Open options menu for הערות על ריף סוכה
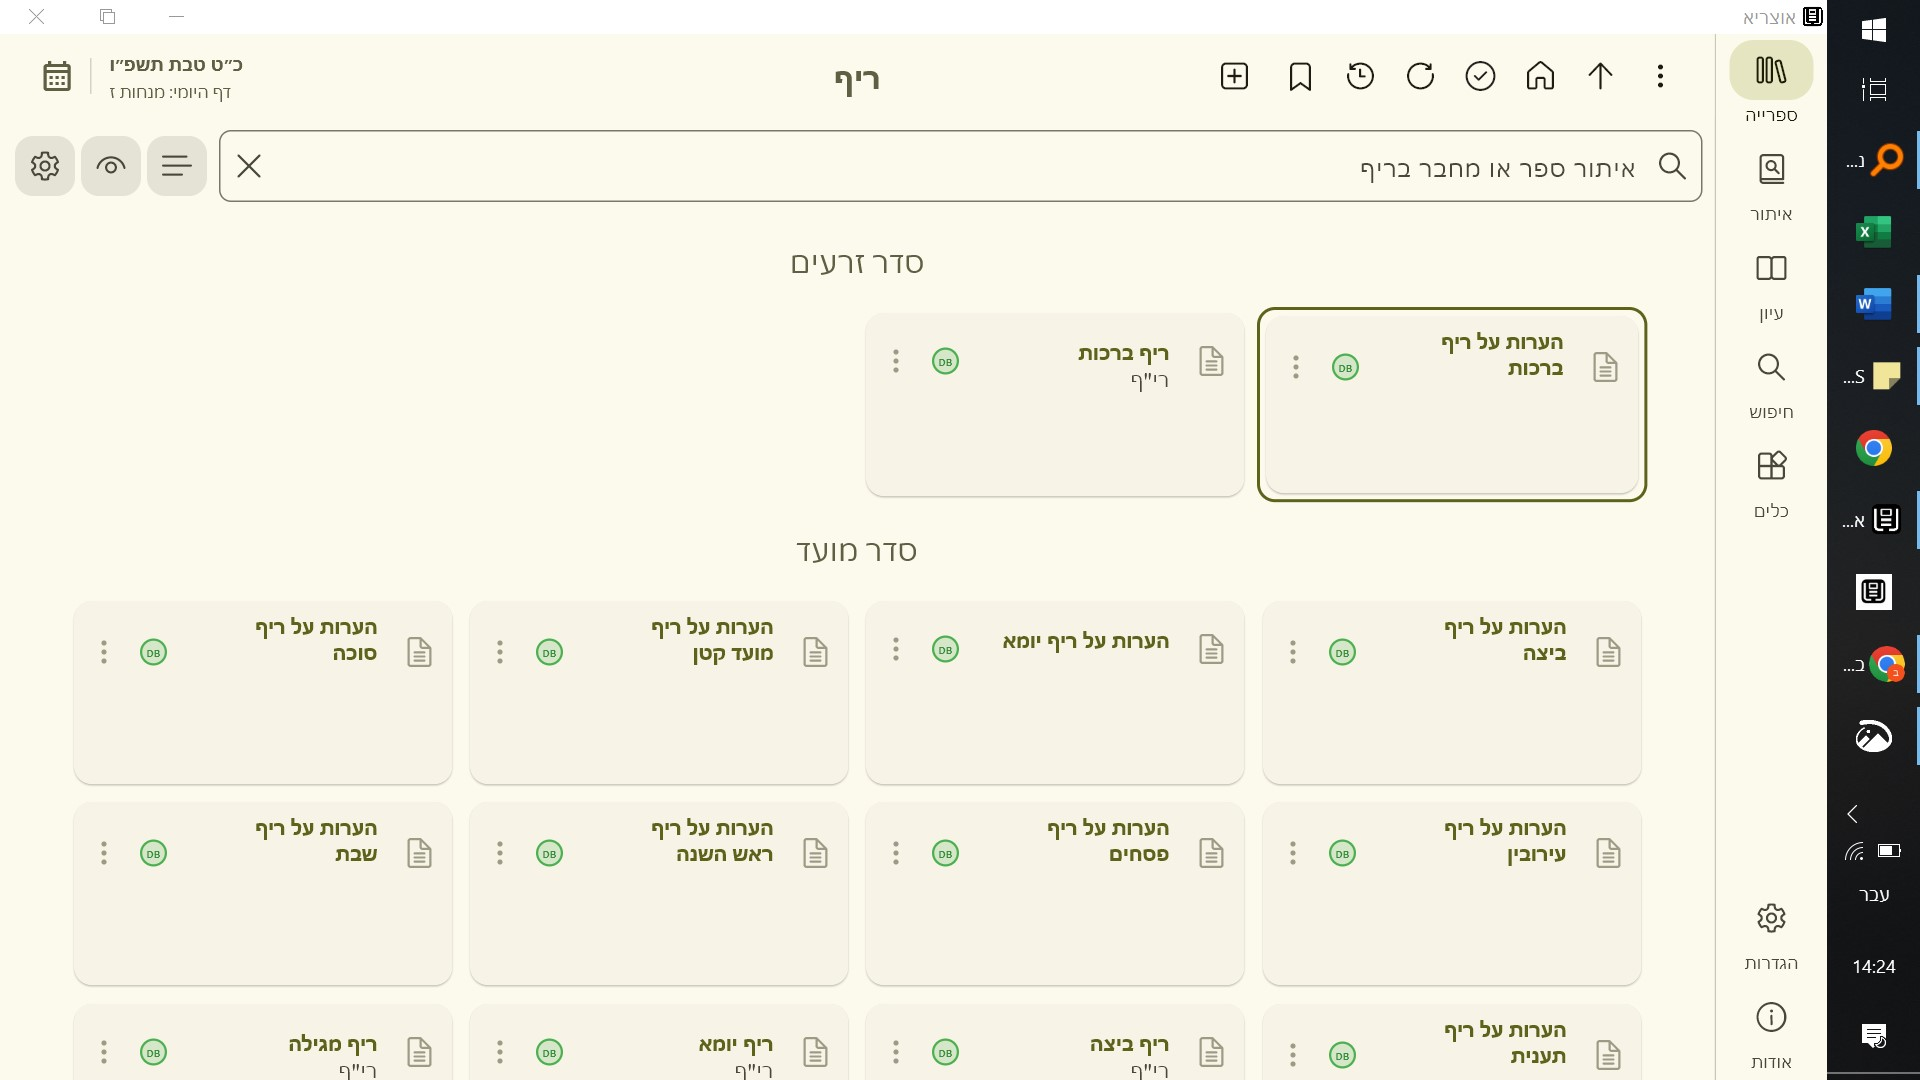Screen dimensions: 1920x1080 click(104, 653)
